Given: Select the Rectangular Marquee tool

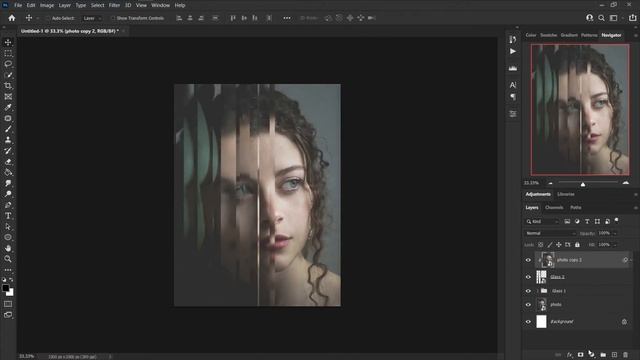Looking at the screenshot, I should [x=8, y=53].
